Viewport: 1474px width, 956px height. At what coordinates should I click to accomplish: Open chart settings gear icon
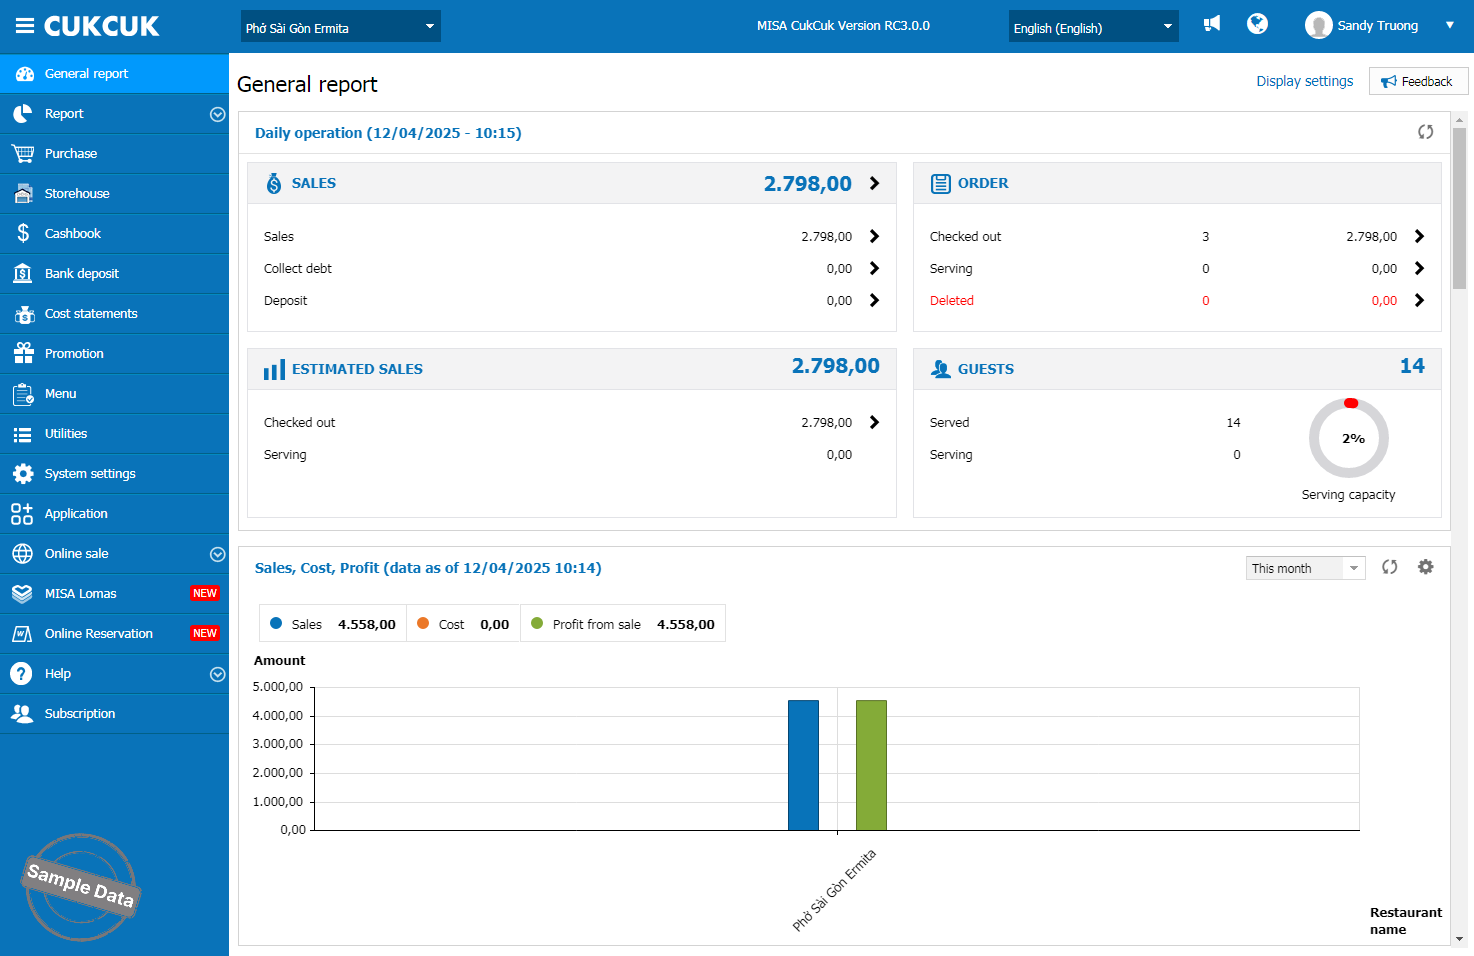click(1425, 567)
